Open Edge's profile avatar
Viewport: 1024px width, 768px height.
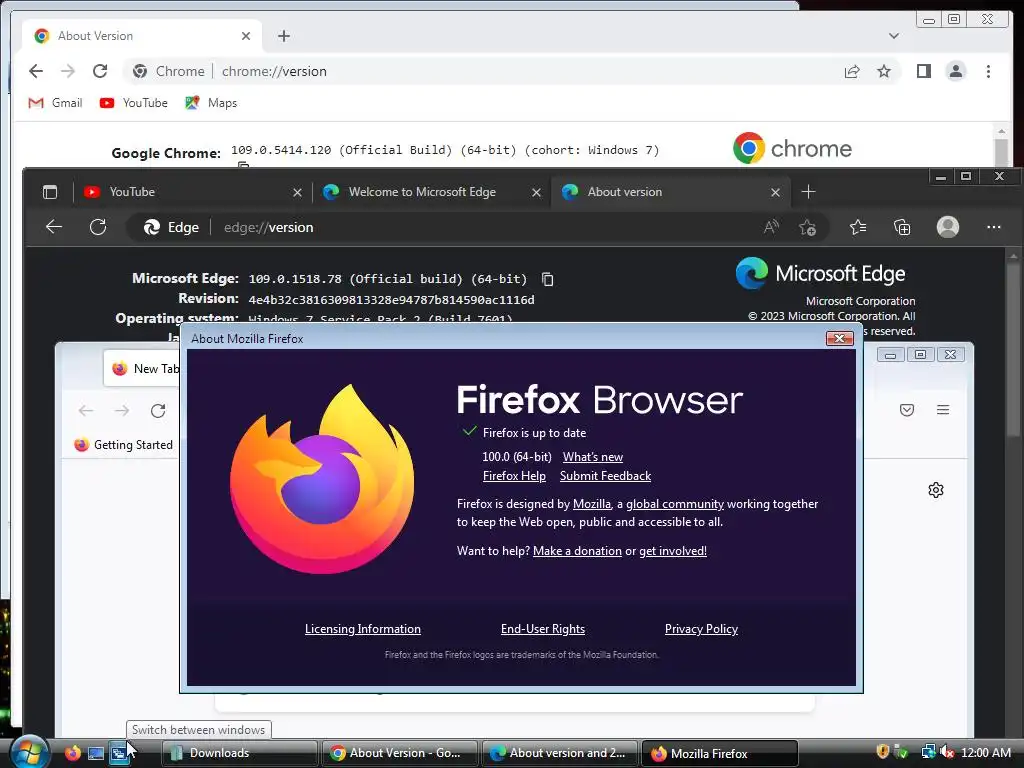pyautogui.click(x=948, y=227)
